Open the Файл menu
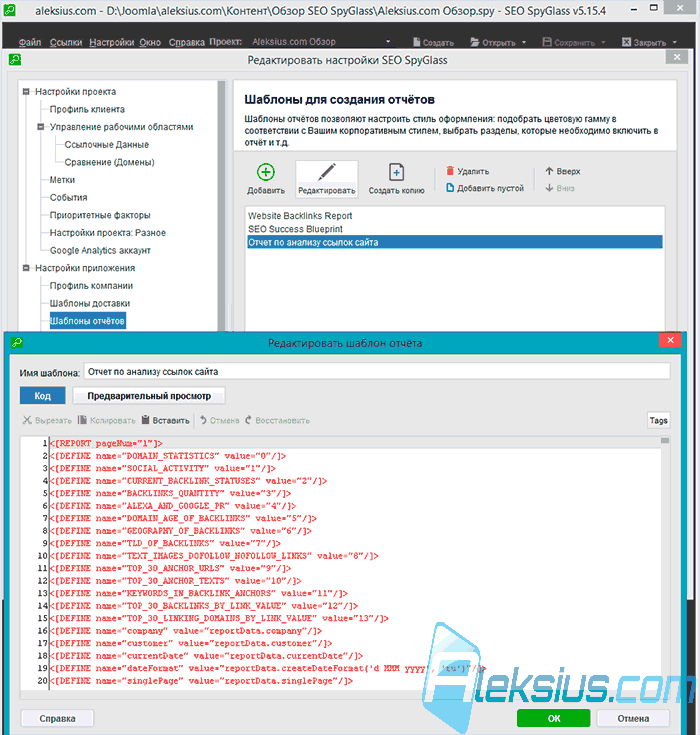This screenshot has height=735, width=700. click(30, 43)
